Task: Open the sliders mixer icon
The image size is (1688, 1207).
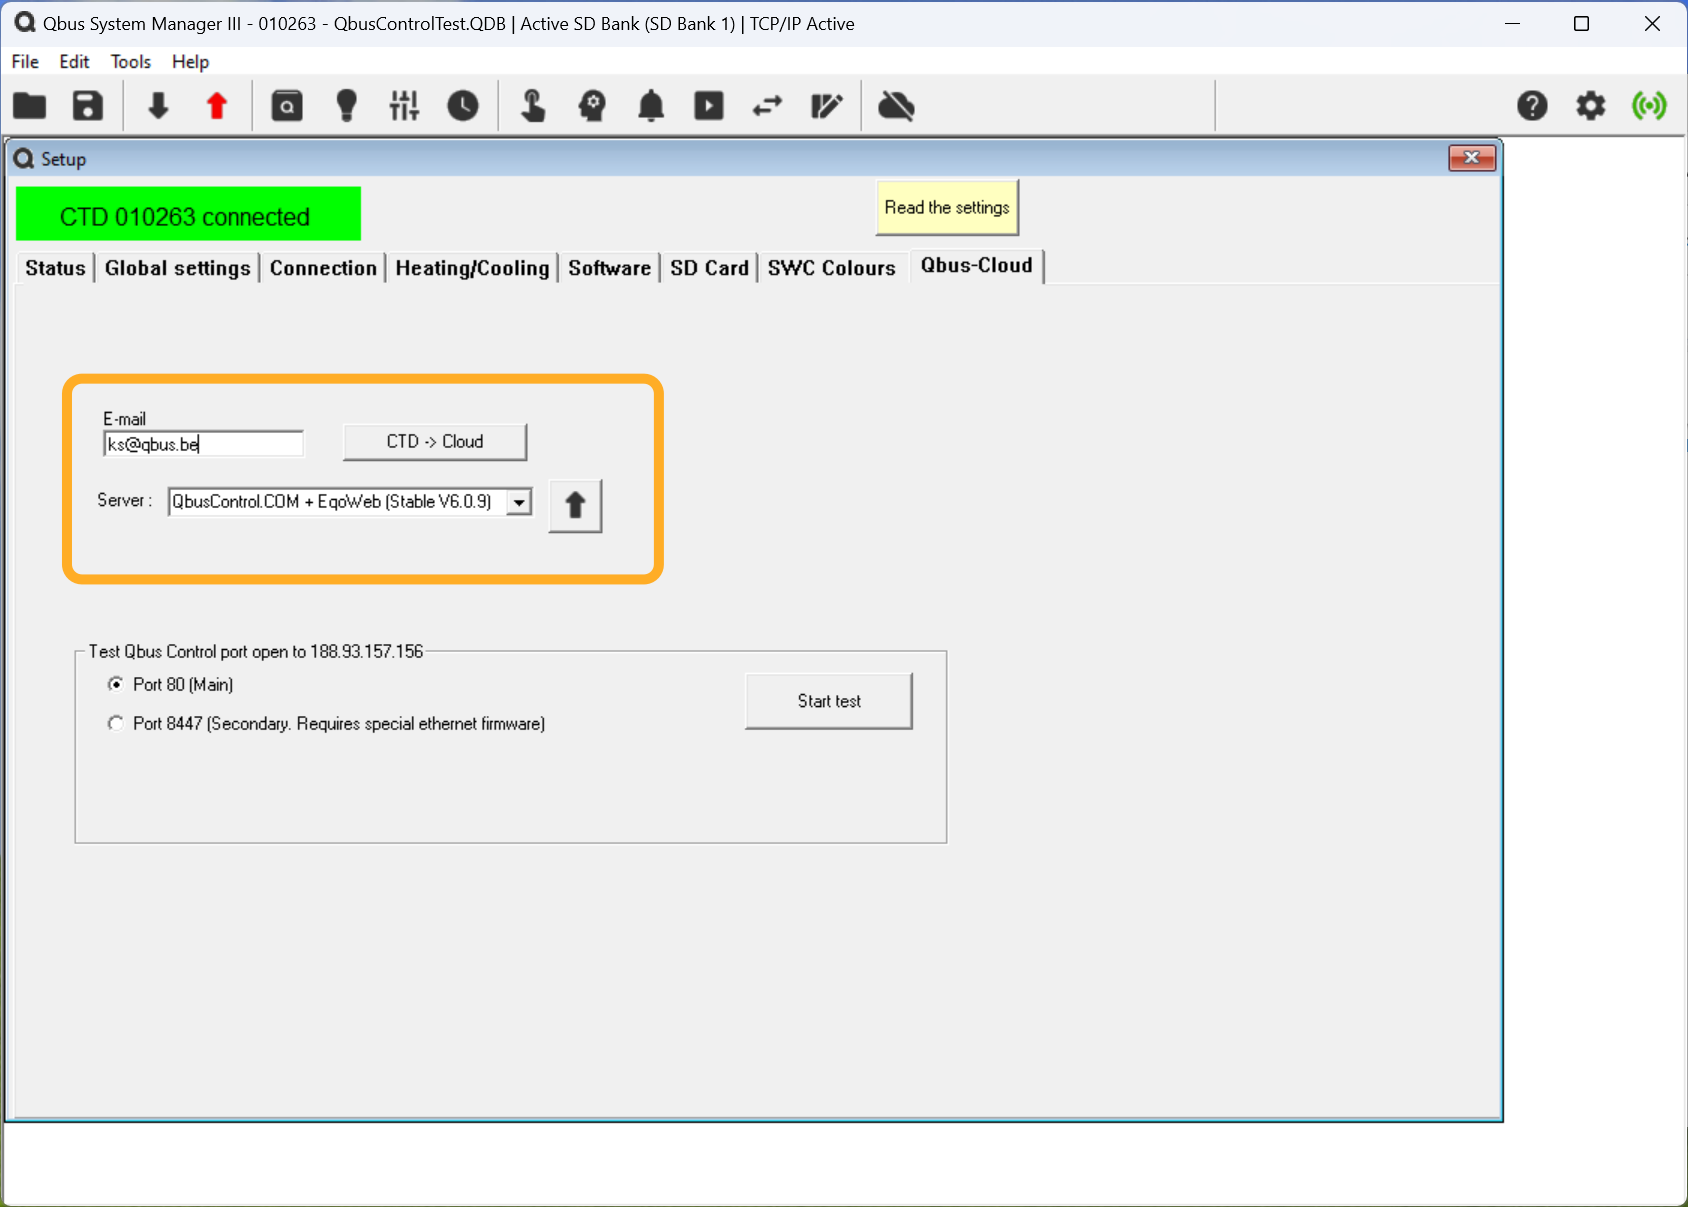Action: (x=404, y=105)
